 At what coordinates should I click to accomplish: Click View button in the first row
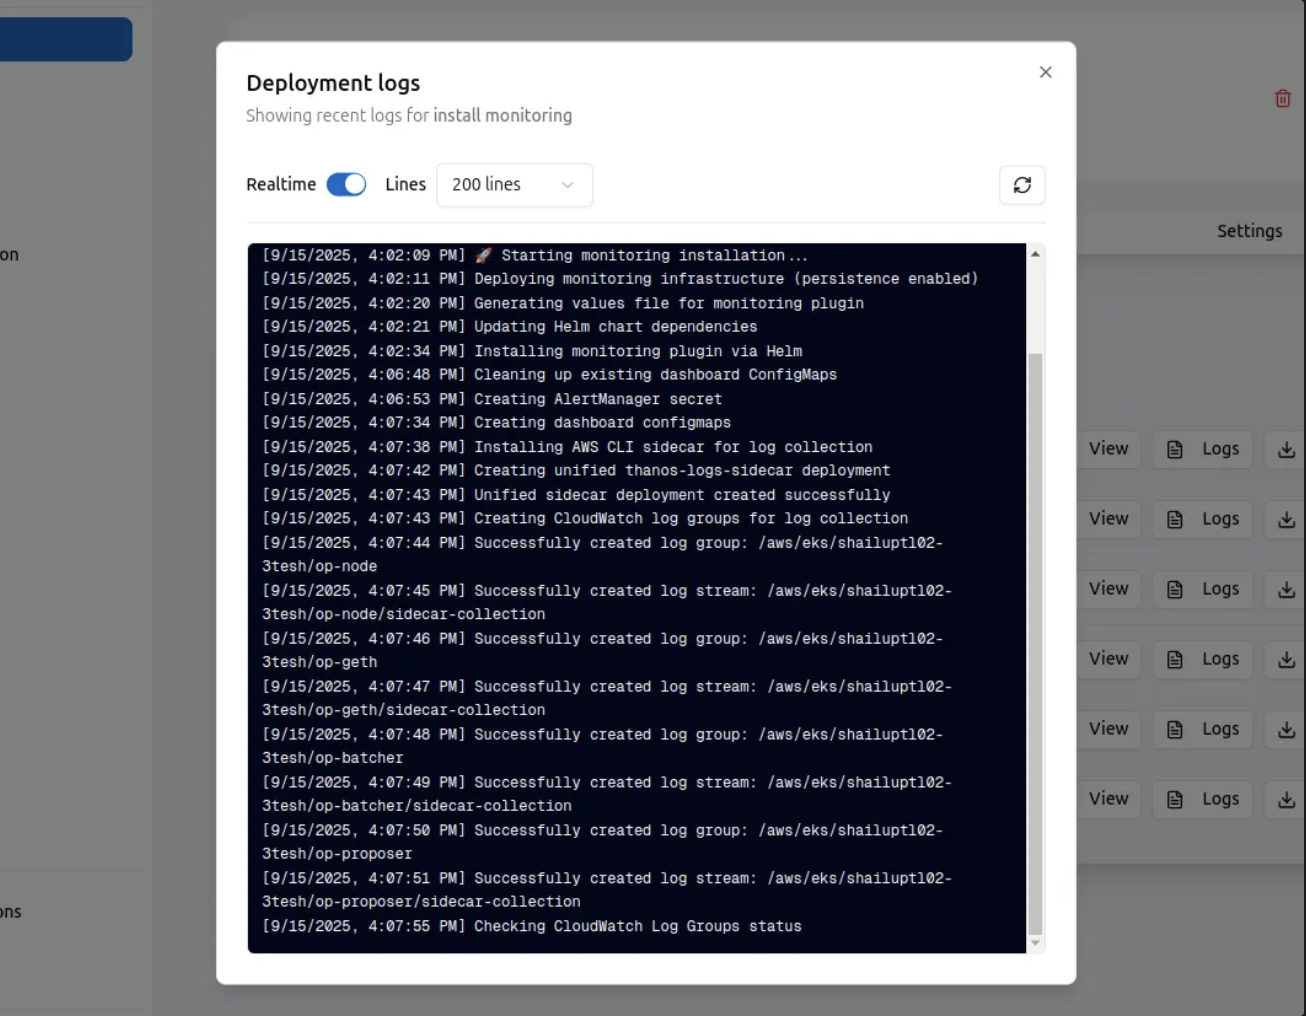(x=1108, y=449)
